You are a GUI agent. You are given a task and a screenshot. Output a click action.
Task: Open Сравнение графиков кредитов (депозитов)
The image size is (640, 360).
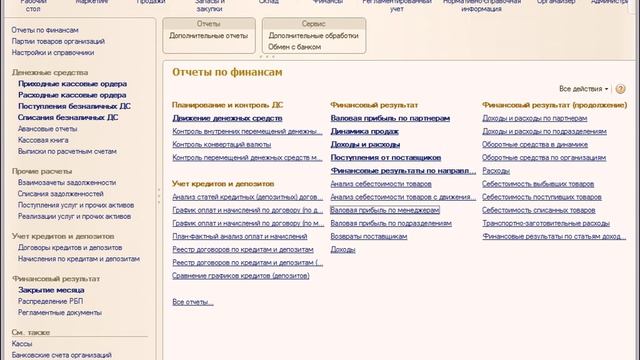(240, 276)
